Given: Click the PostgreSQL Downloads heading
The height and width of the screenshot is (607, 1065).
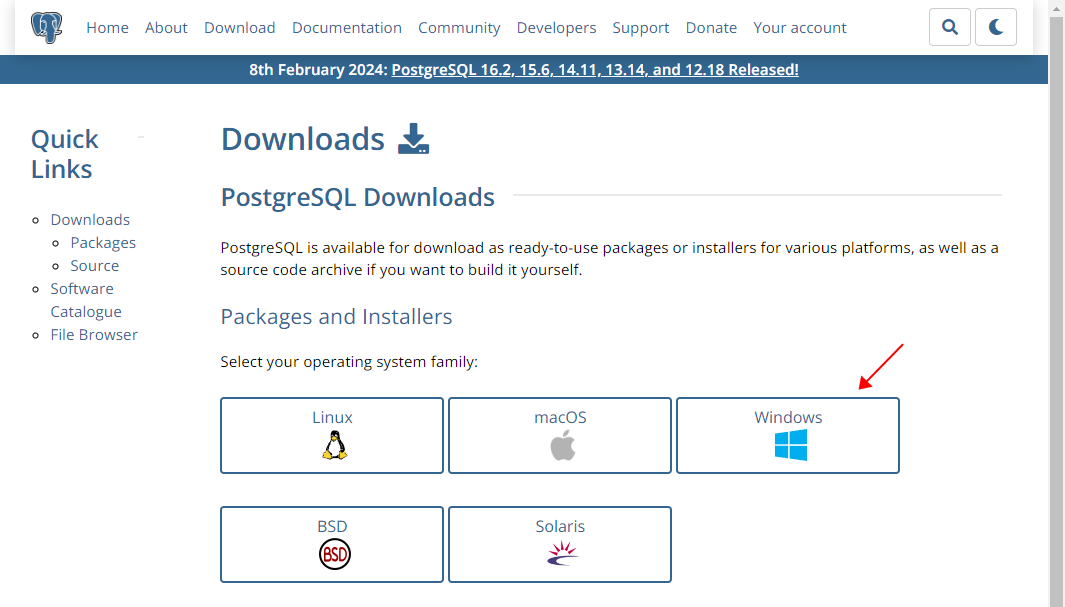Looking at the screenshot, I should pyautogui.click(x=358, y=197).
